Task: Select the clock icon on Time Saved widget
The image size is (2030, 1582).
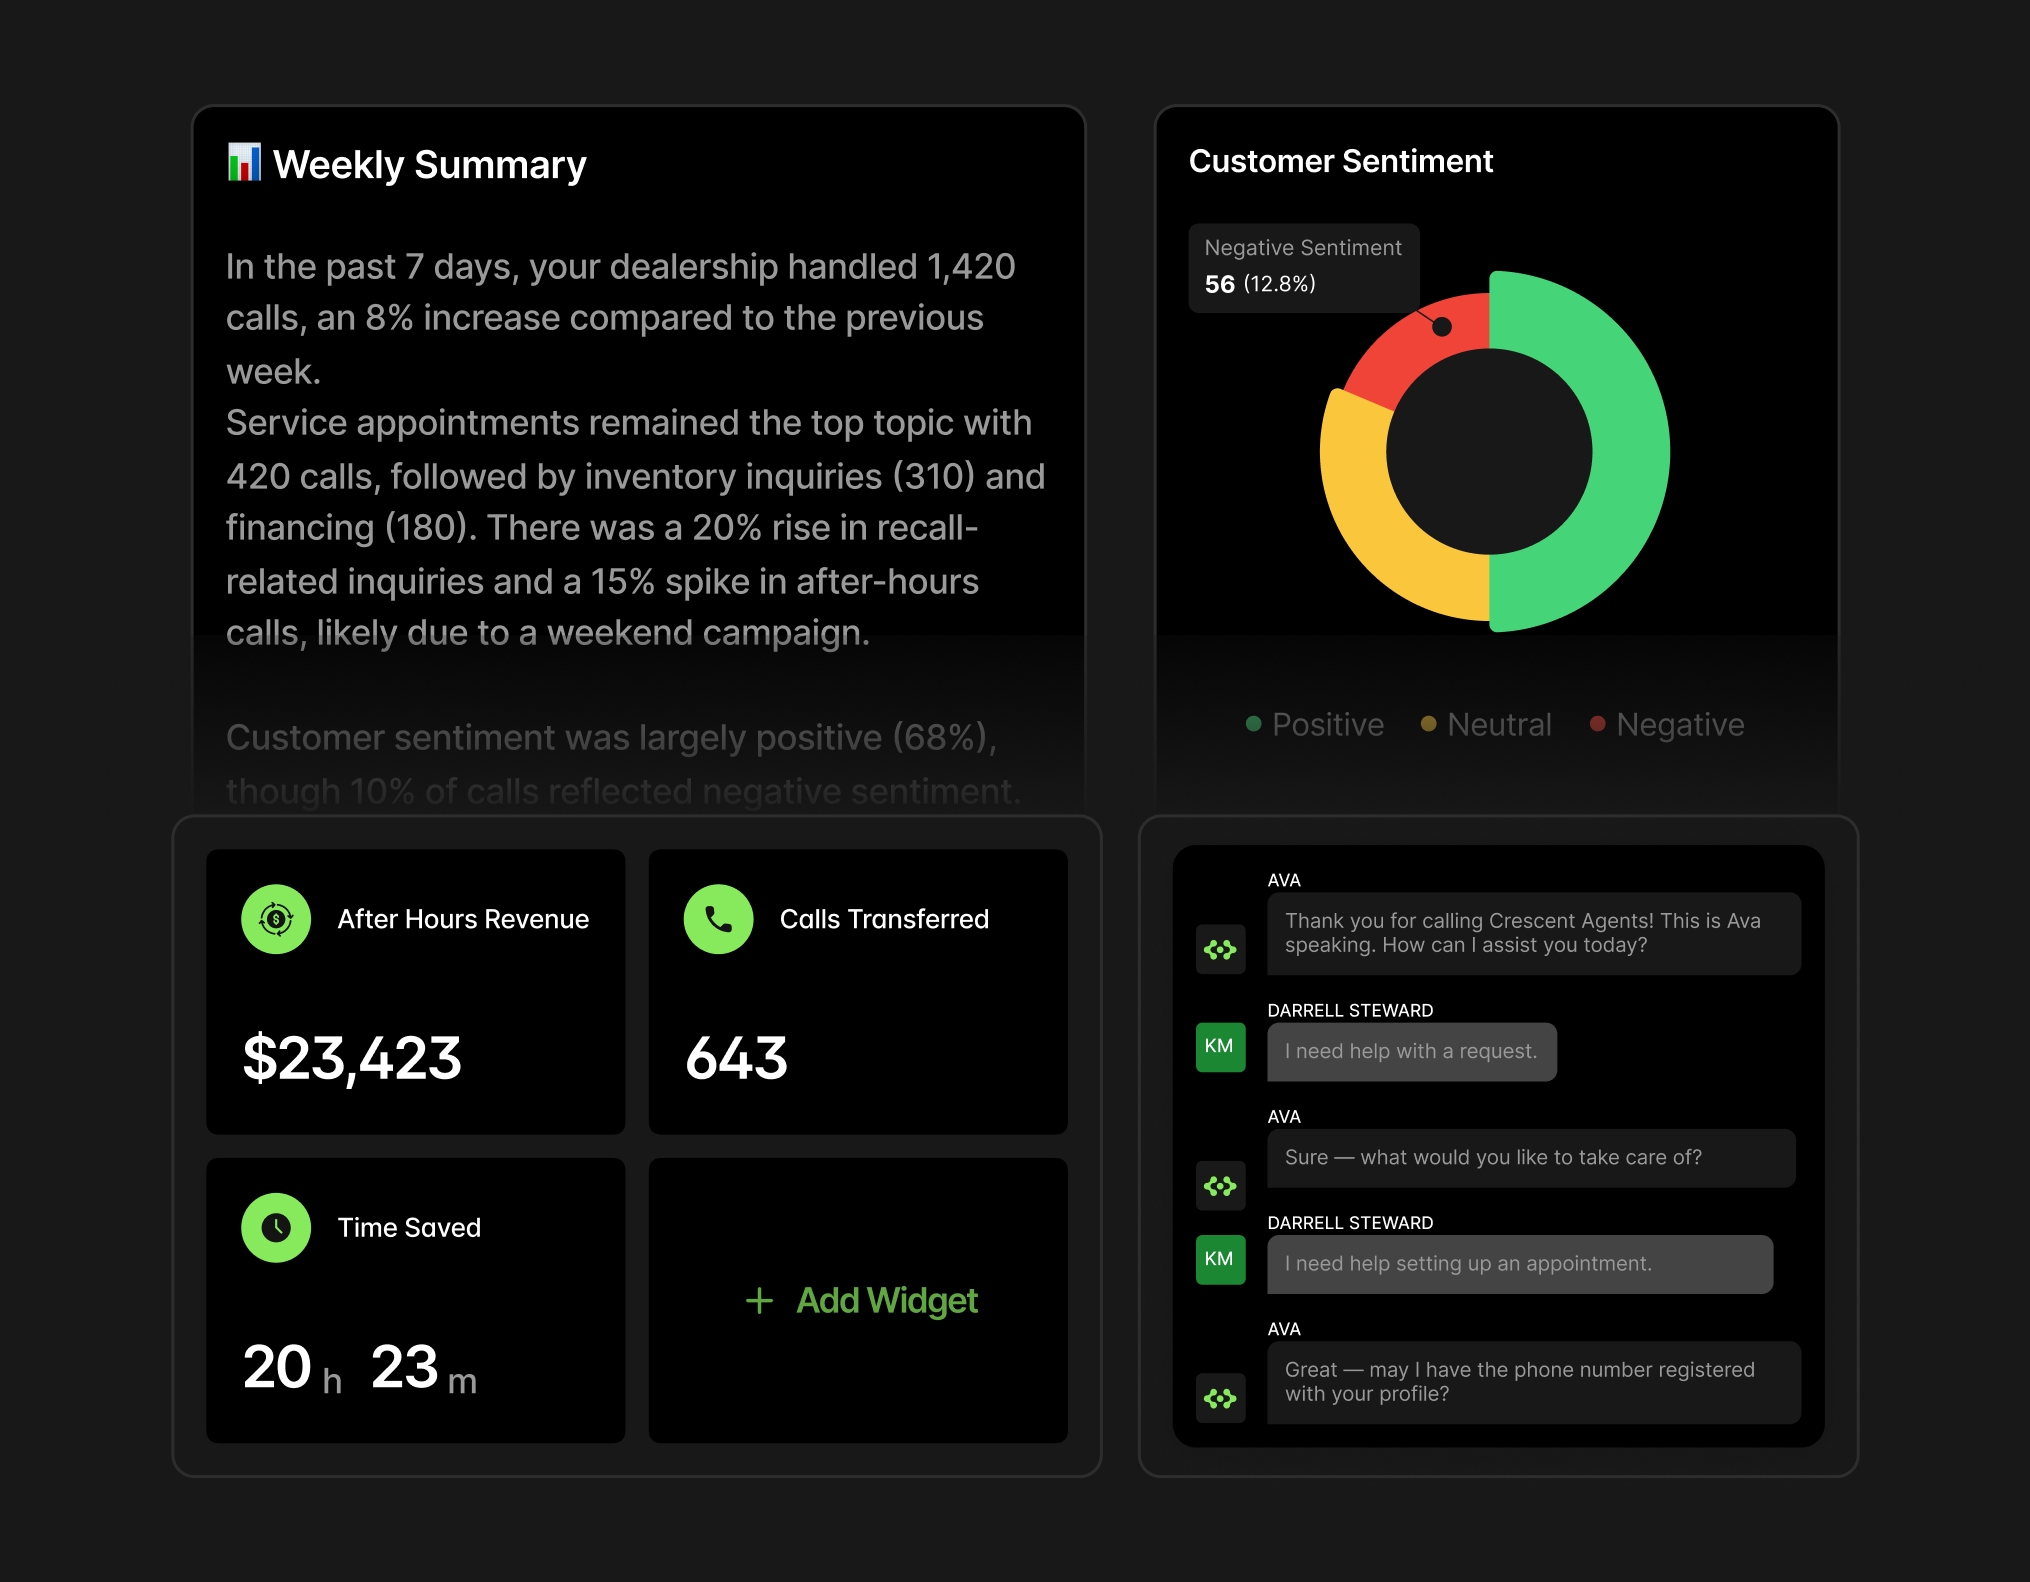Action: [276, 1227]
